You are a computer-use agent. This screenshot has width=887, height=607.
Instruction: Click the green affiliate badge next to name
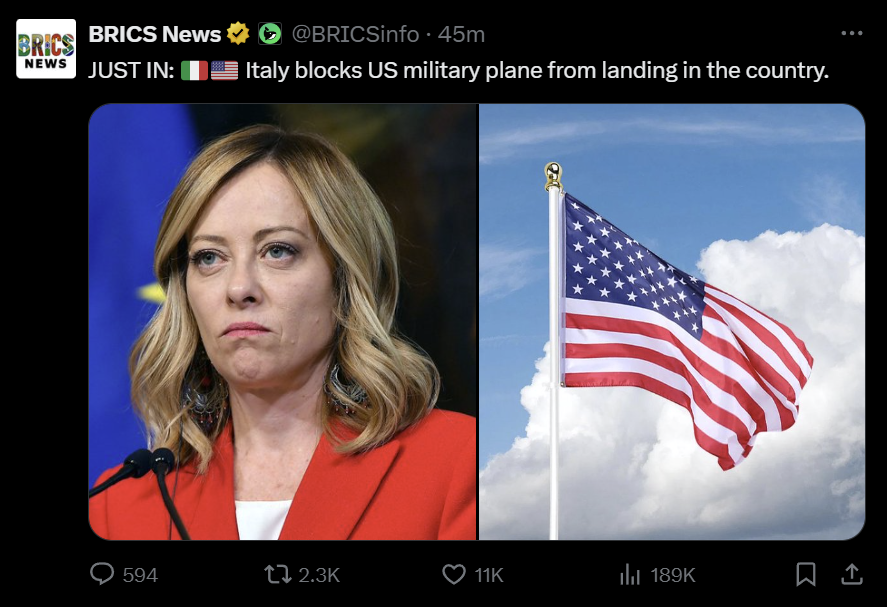[270, 34]
